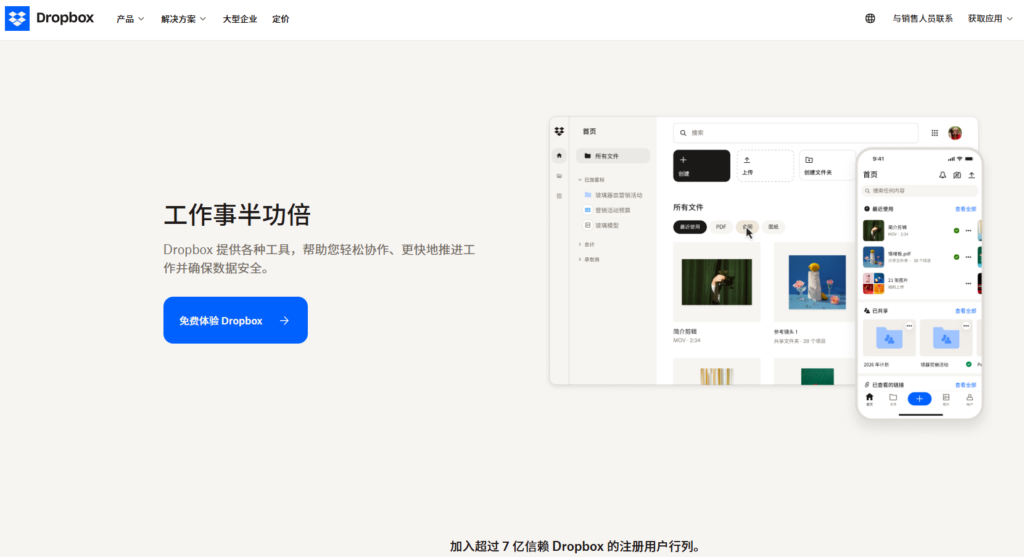Open the 大型企业 menu item
This screenshot has width=1024, height=557.
tap(240, 19)
